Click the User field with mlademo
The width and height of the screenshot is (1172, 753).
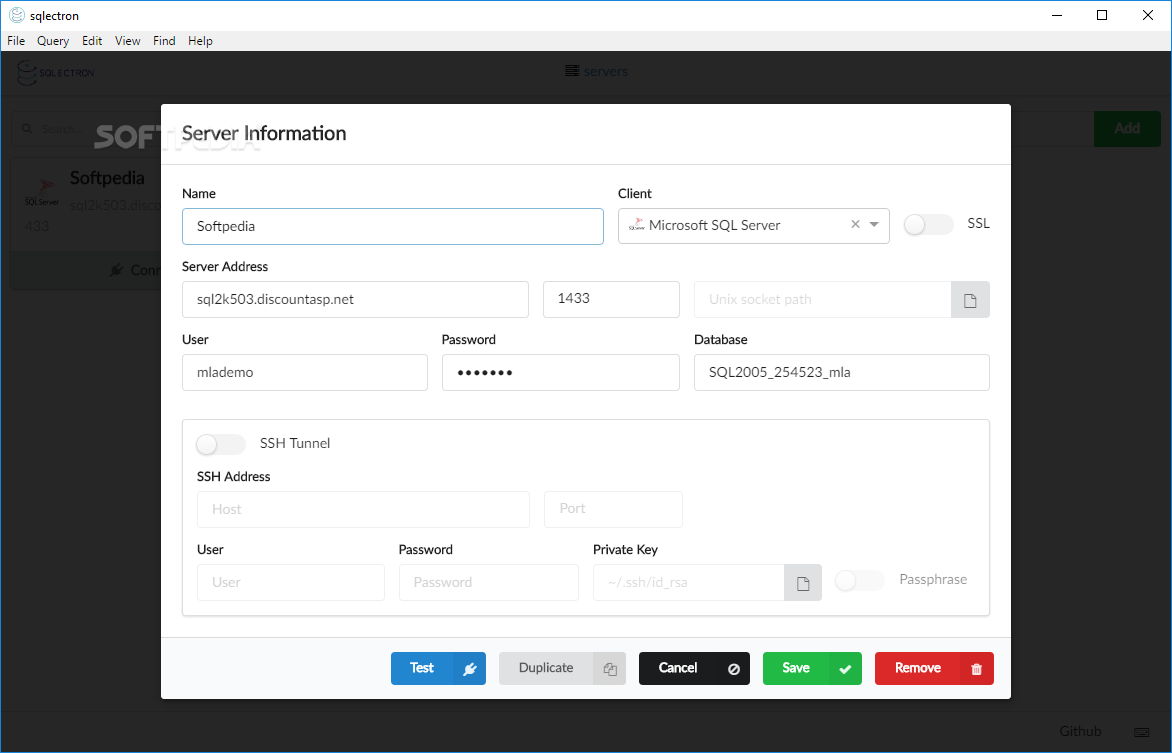tap(305, 372)
